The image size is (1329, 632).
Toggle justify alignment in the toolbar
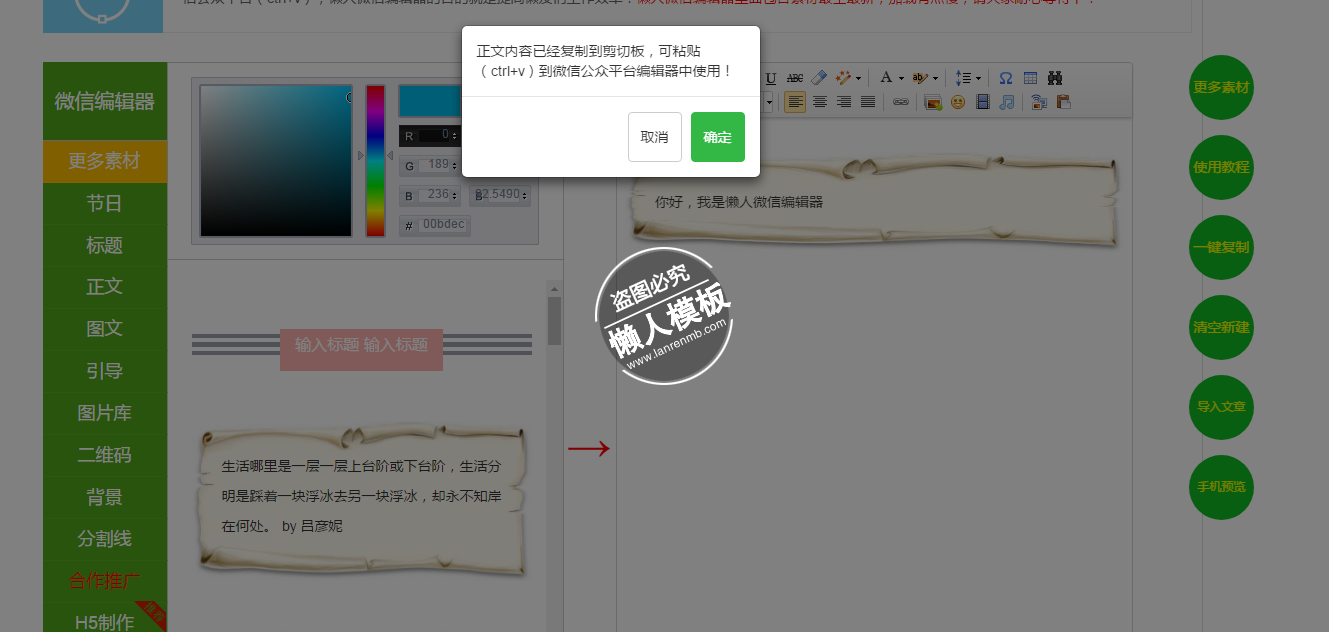click(x=868, y=102)
